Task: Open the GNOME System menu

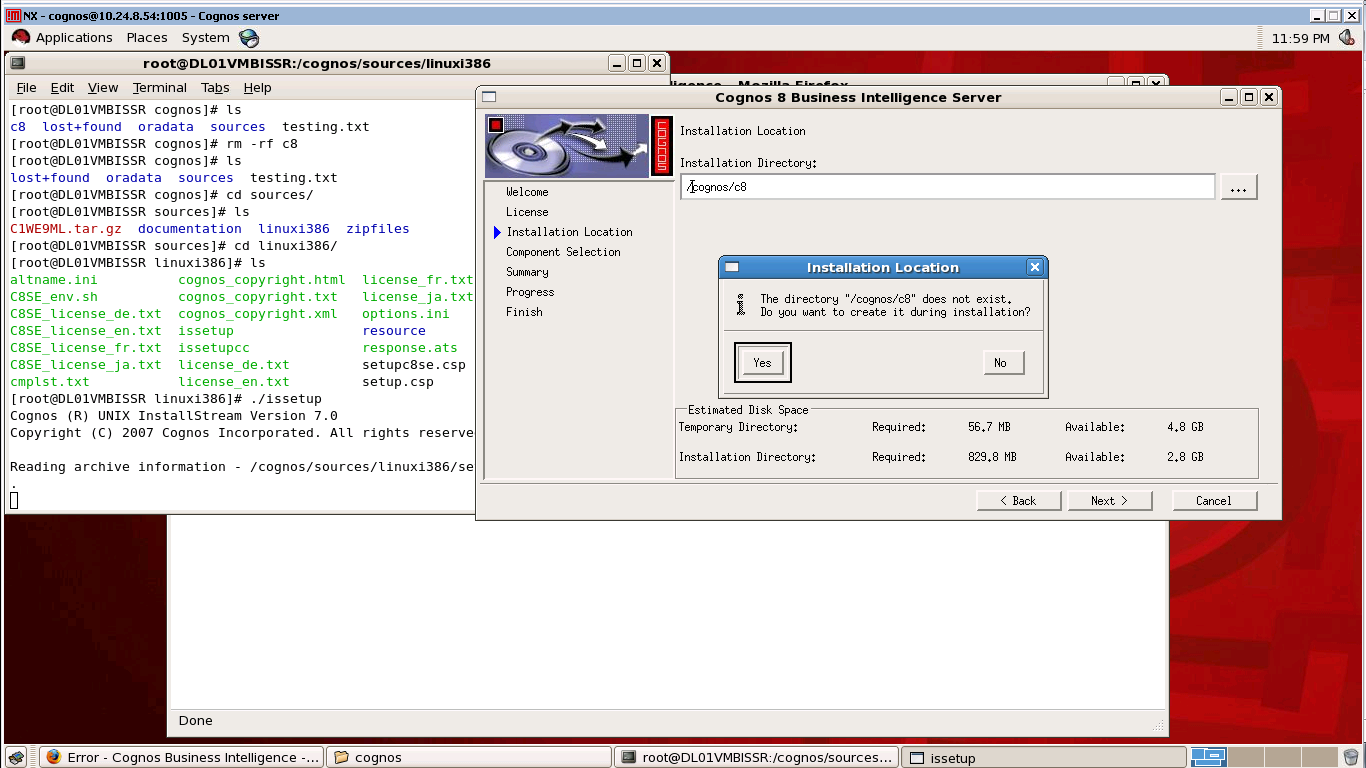Action: click(x=206, y=38)
